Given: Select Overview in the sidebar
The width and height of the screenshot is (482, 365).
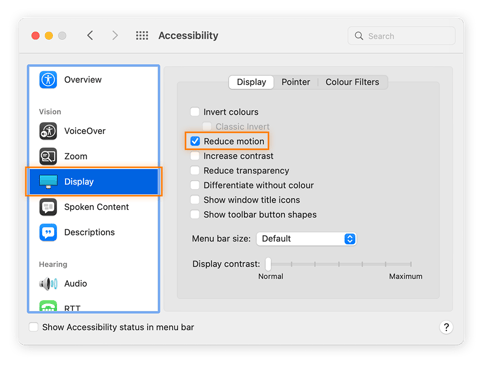Looking at the screenshot, I should tap(93, 80).
